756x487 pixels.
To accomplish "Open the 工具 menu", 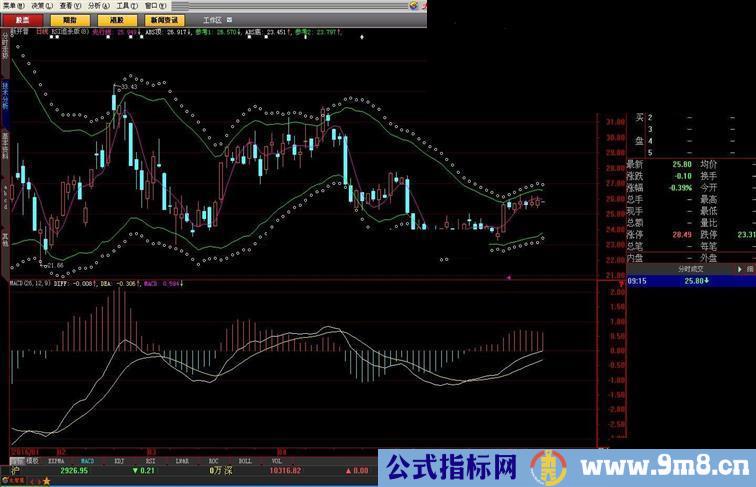I will (126, 4).
